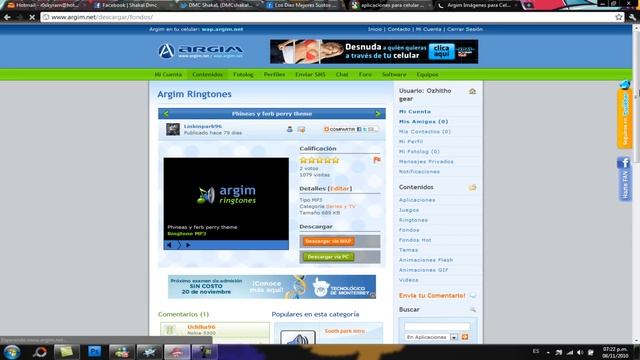Open the Contenidos menu item
This screenshot has height=360, width=640.
[x=207, y=75]
